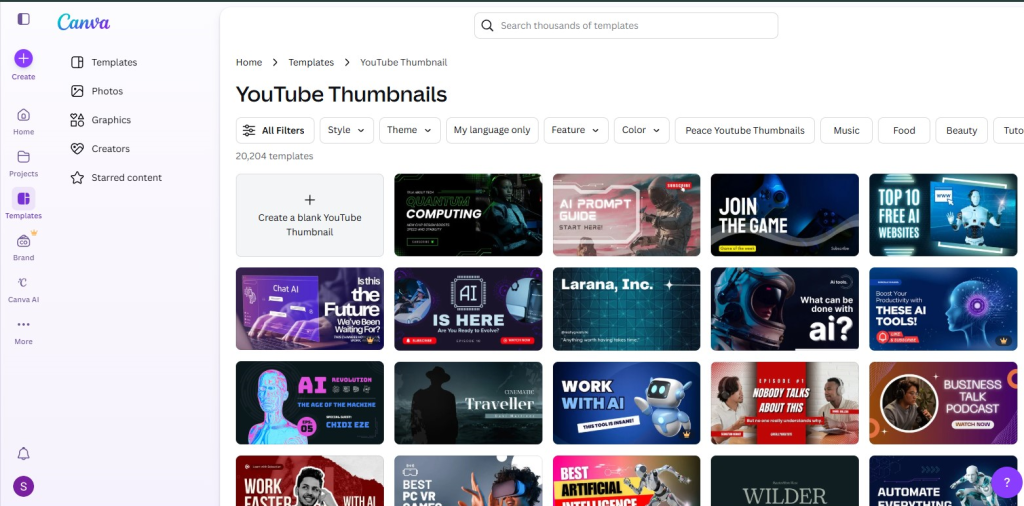Viewport: 1024px width, 506px height.
Task: Open Creators menu item text
Action: [x=110, y=148]
